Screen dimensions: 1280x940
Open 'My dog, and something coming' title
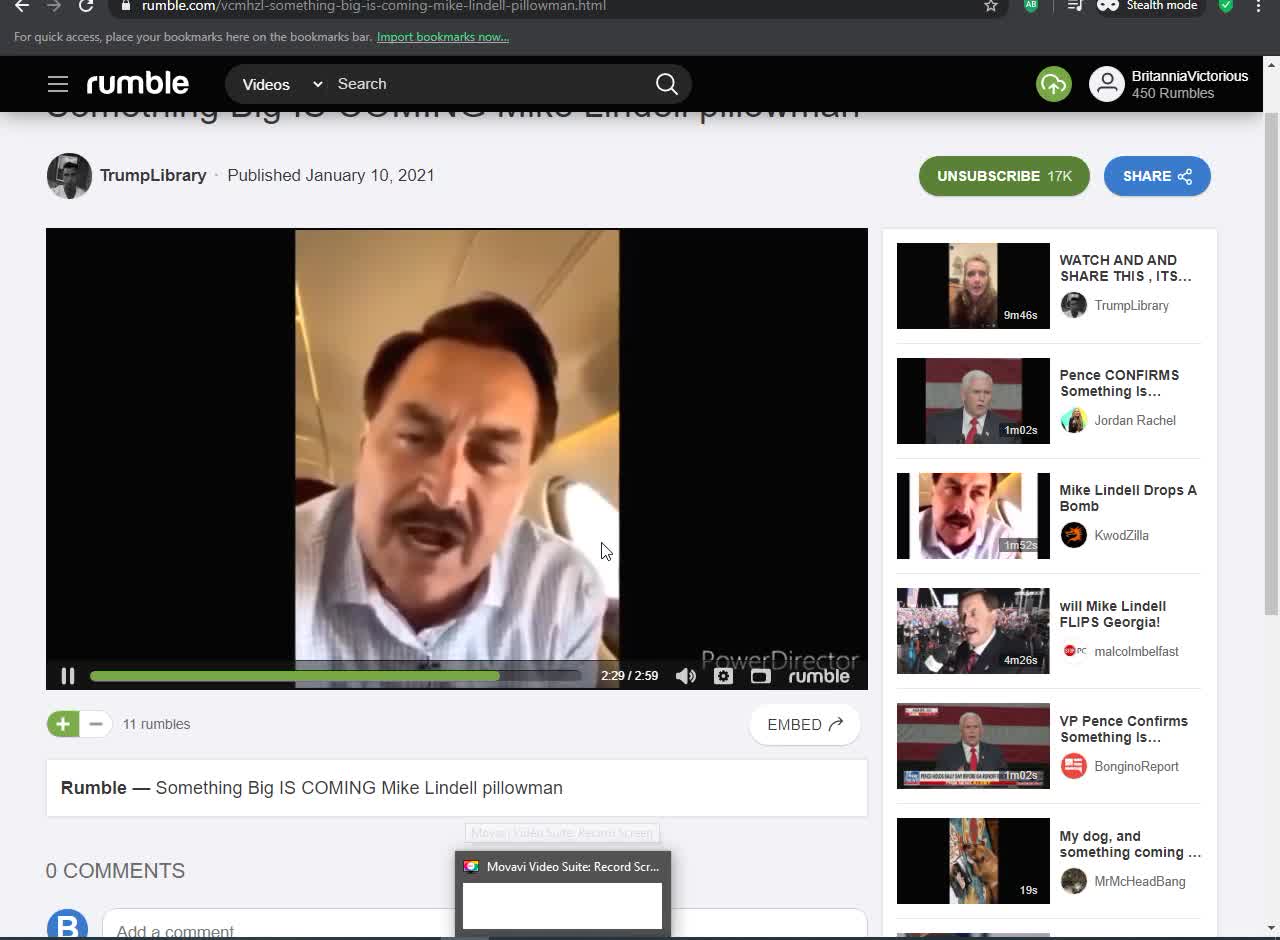pos(1130,844)
